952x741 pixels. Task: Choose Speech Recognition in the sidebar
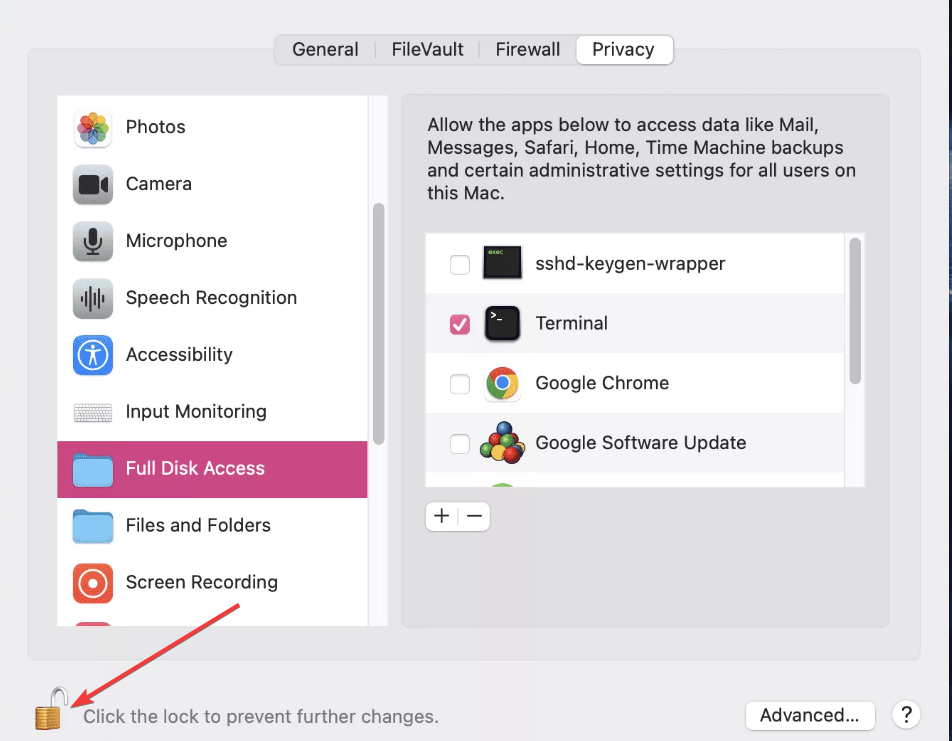[211, 298]
